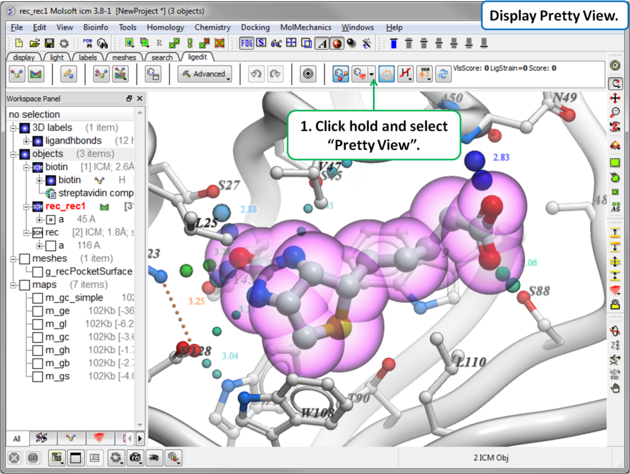The image size is (630, 474).
Task: Select the rec_rec1 object in the workspace
Action: [x=67, y=206]
